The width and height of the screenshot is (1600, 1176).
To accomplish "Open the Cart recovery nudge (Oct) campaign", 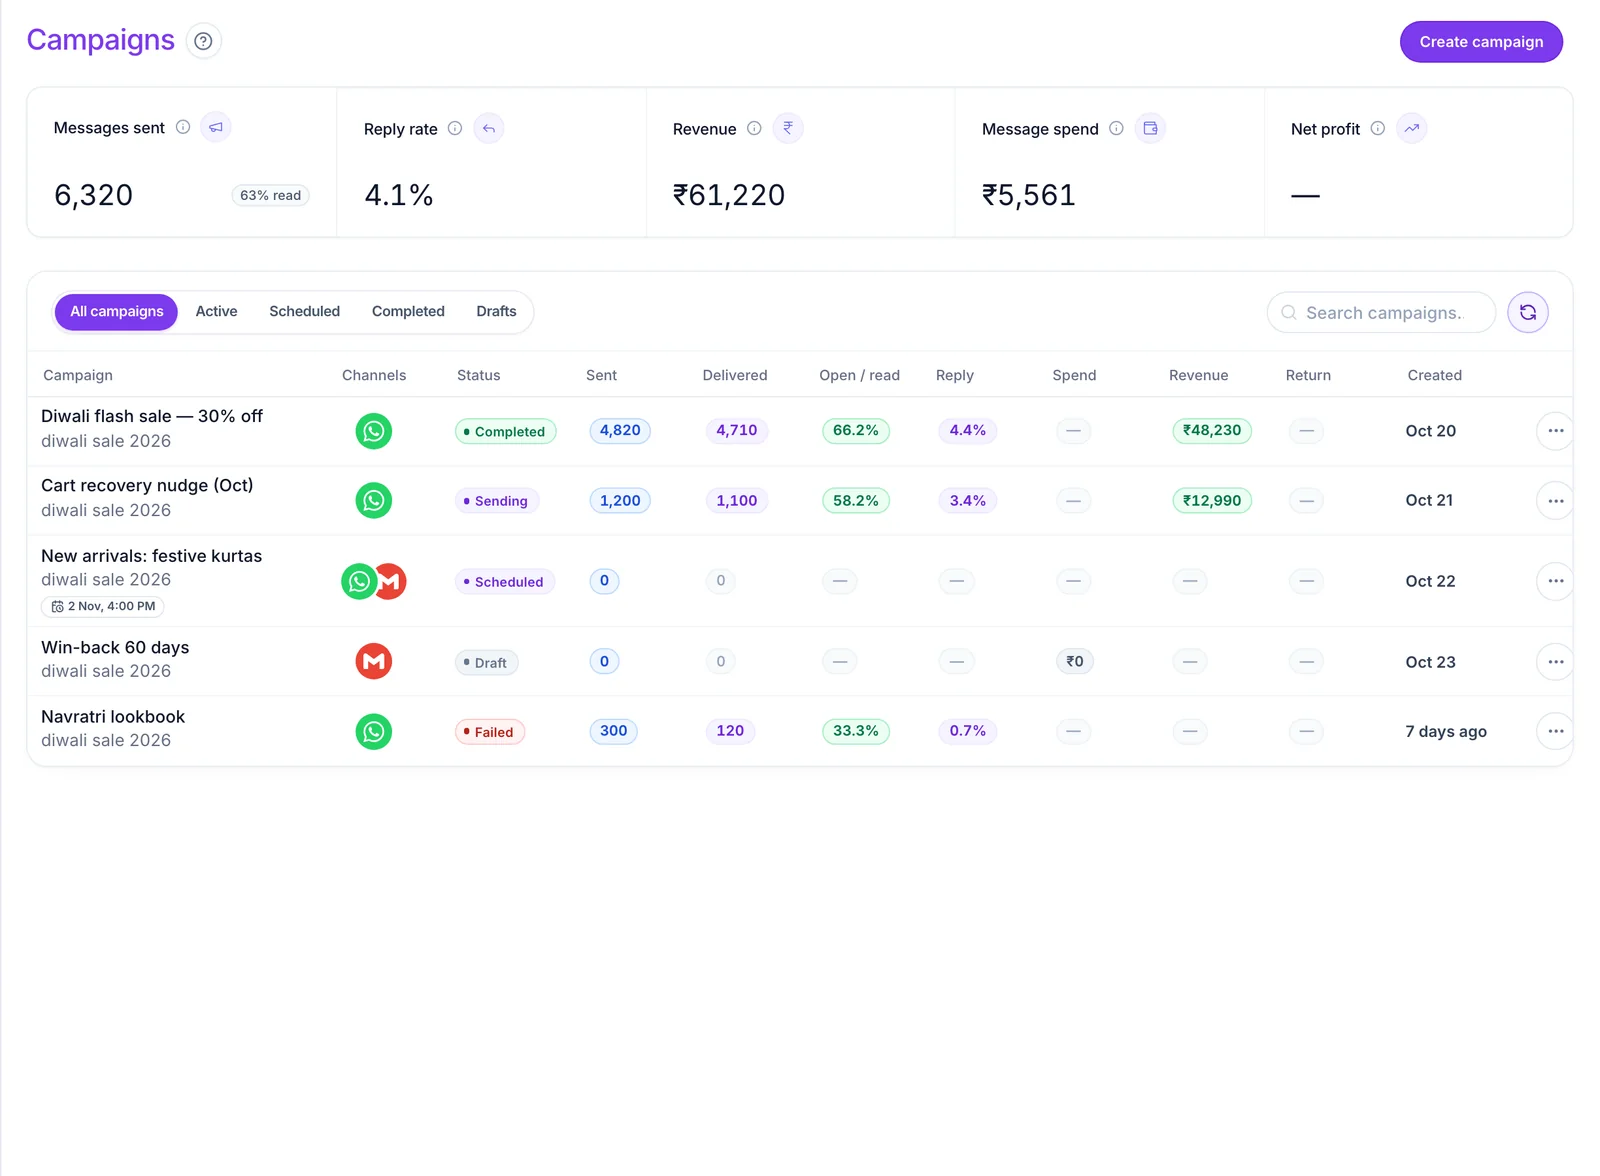I will pos(147,485).
